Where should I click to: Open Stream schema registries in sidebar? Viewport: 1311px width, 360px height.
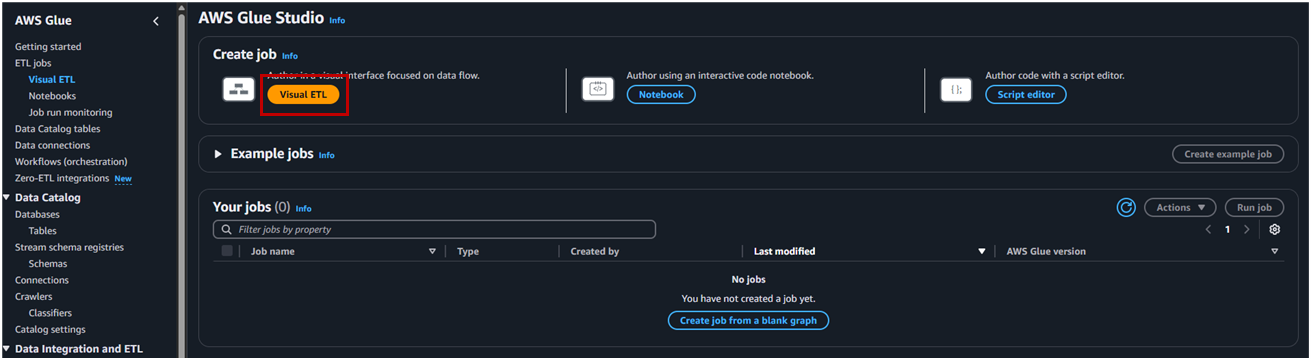[x=69, y=247]
